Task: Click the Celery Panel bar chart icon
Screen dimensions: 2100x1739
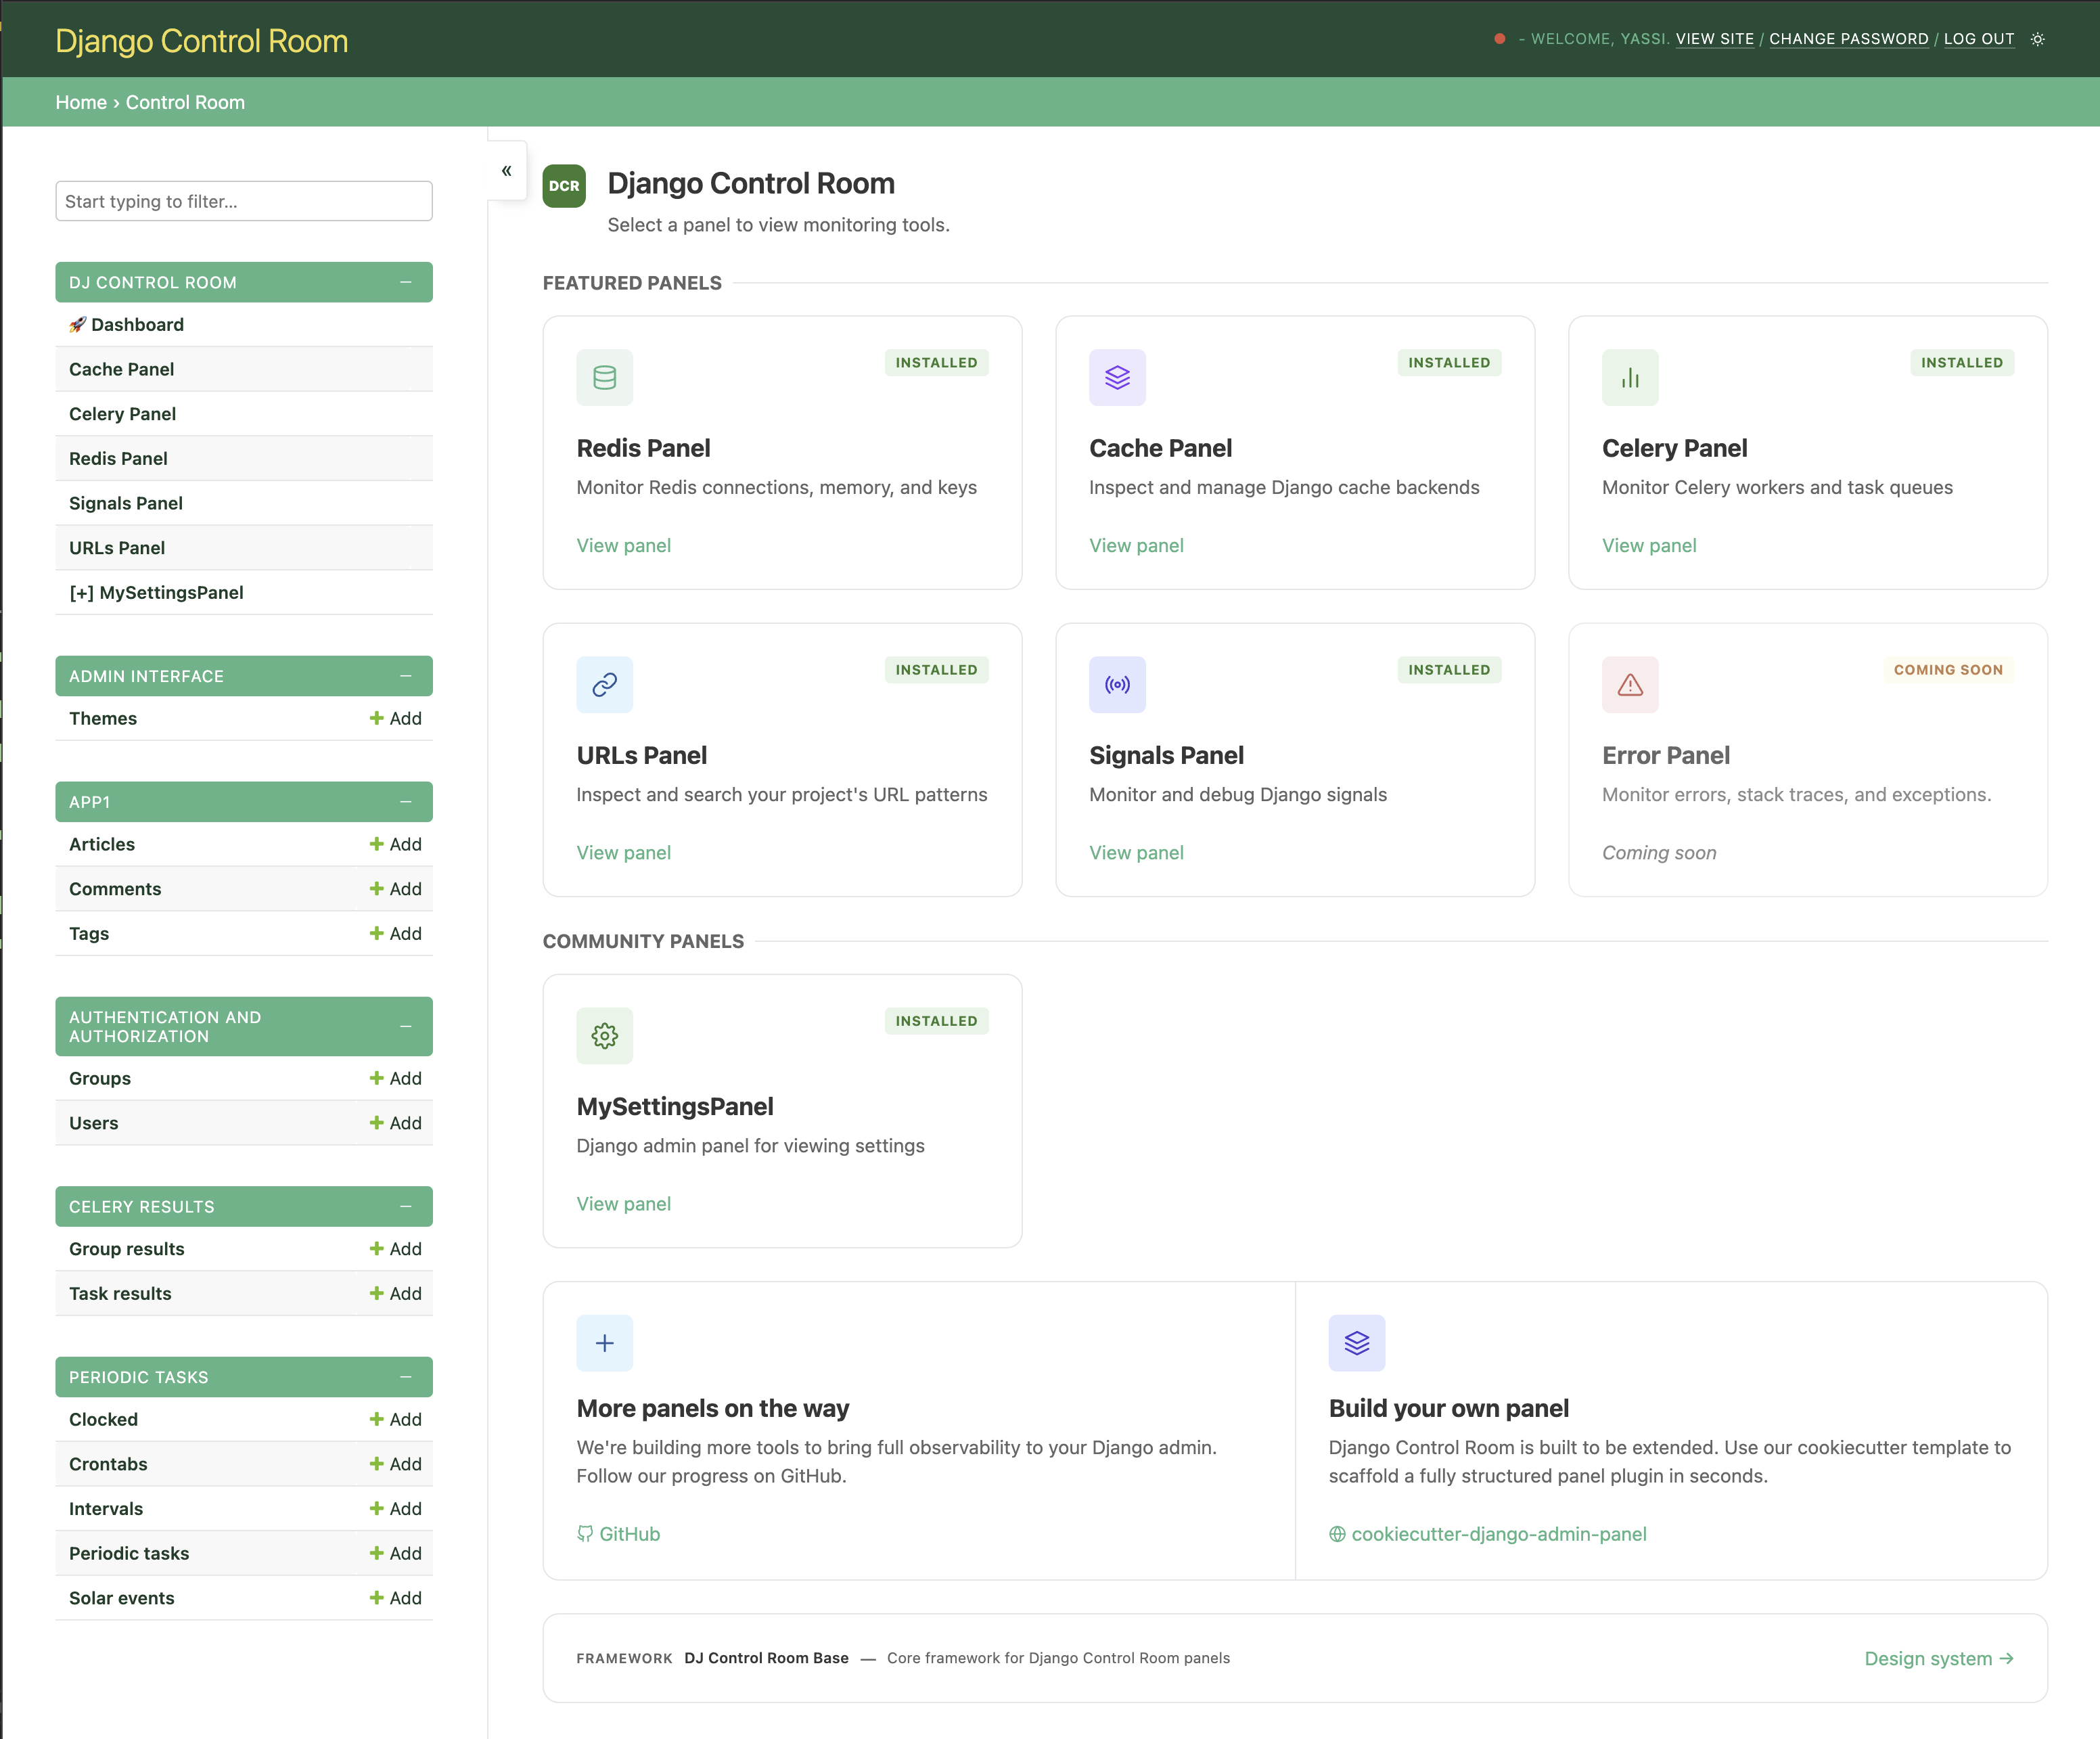Action: tap(1630, 378)
